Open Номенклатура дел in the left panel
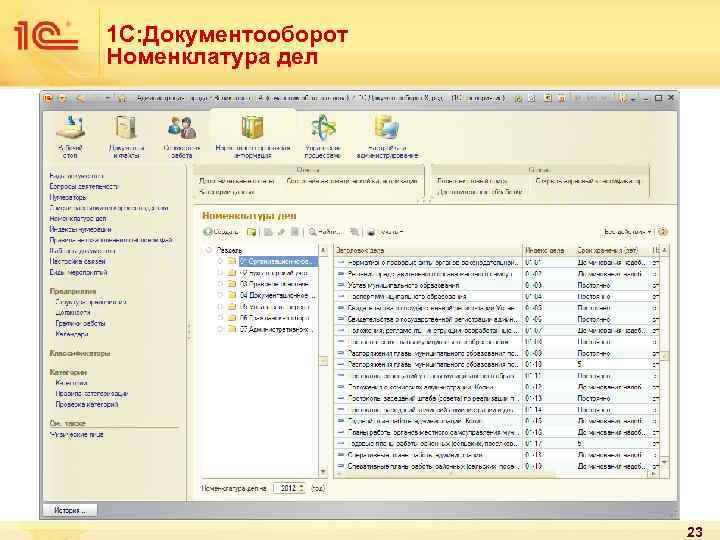This screenshot has height=540, width=720. 78,219
